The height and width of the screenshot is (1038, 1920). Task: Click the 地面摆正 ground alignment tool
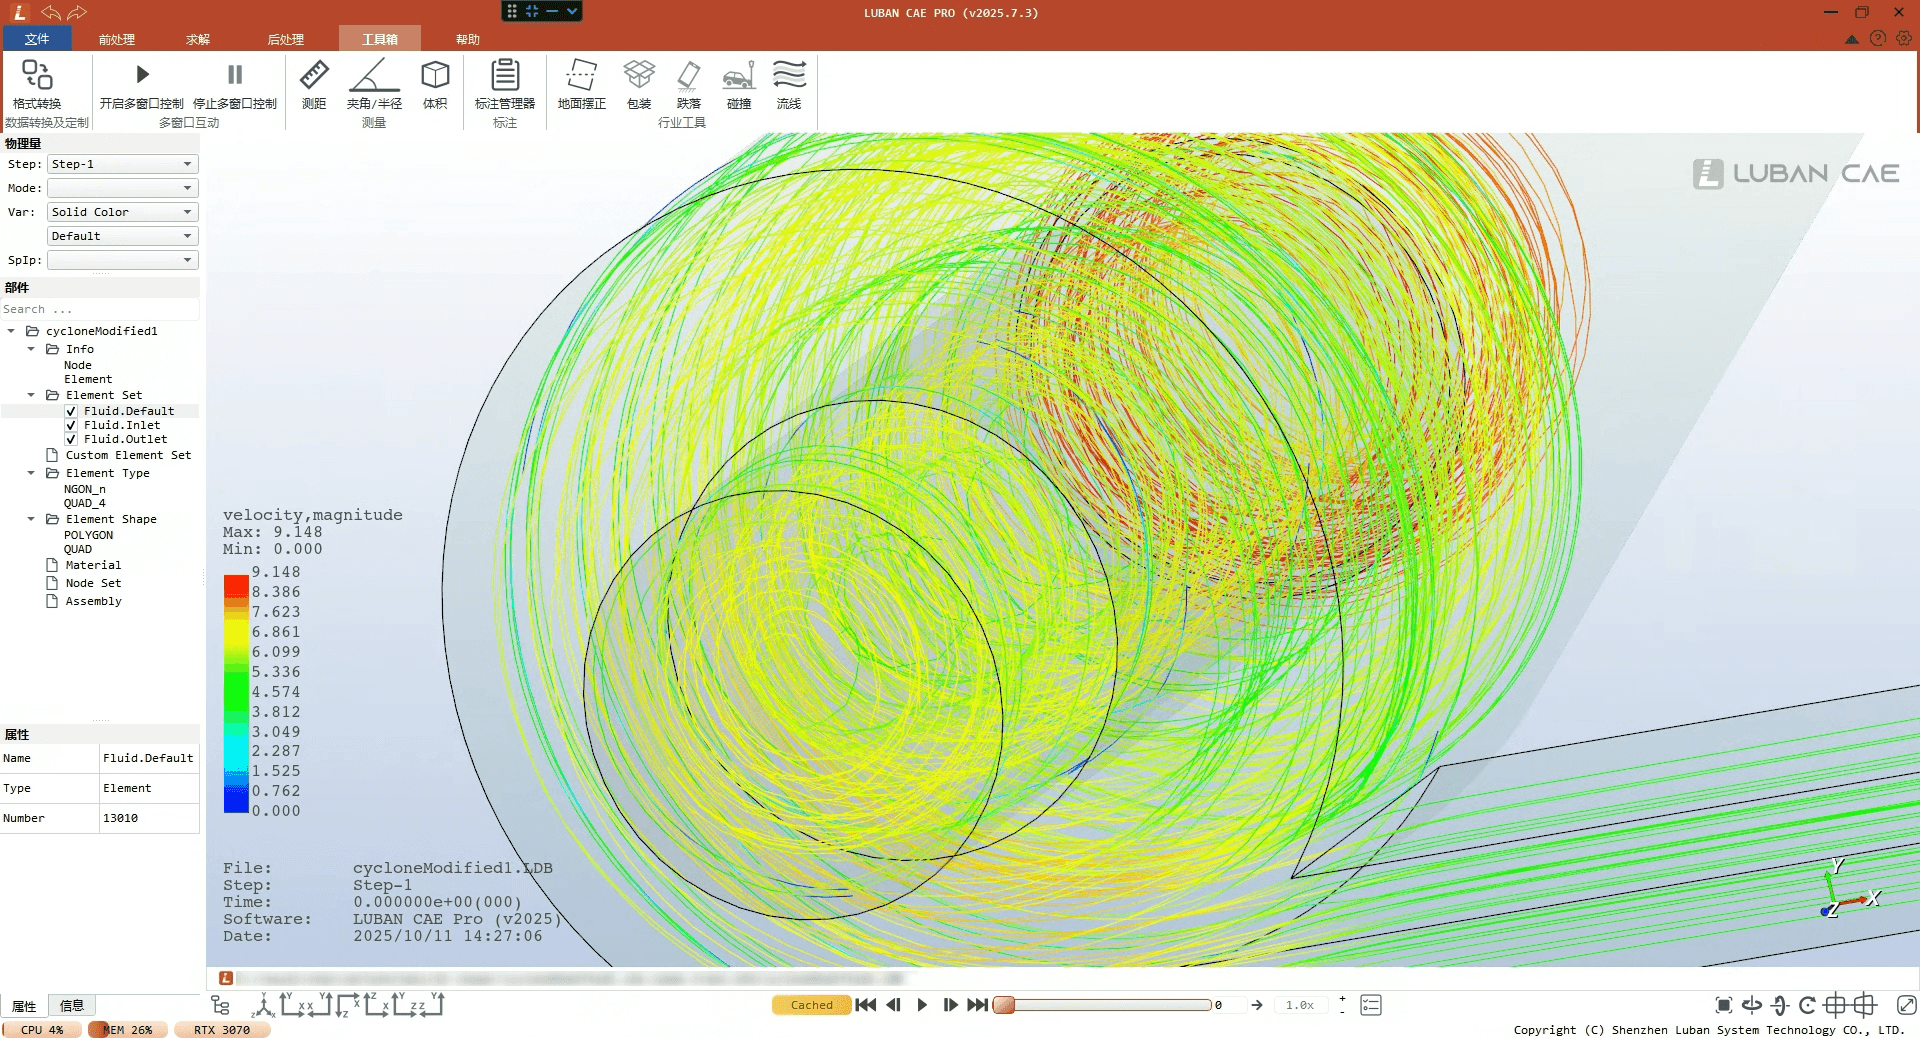click(x=581, y=76)
